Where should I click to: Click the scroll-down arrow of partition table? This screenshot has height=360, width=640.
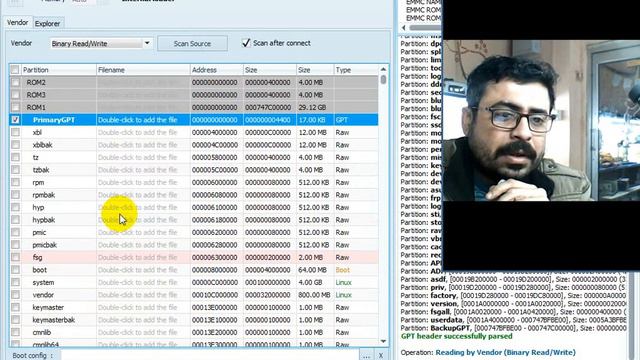pos(383,341)
